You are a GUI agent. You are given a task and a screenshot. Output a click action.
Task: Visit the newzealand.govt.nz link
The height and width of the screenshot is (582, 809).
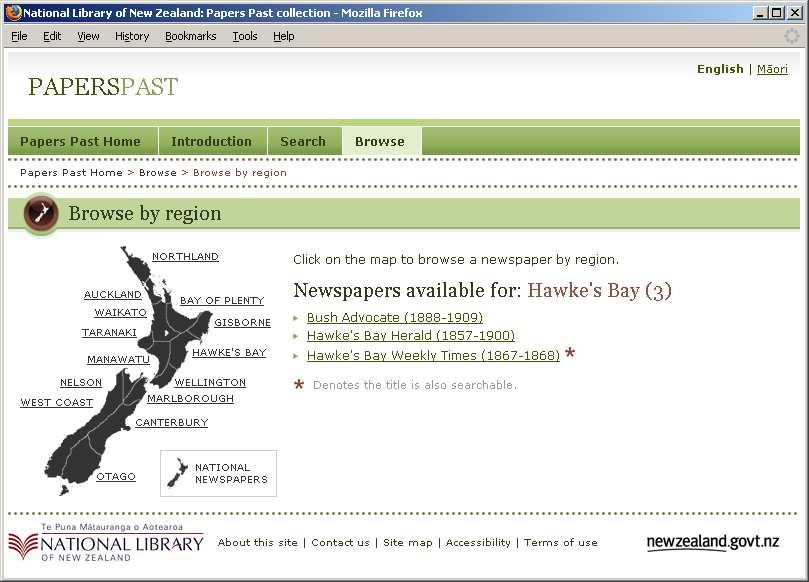click(713, 542)
